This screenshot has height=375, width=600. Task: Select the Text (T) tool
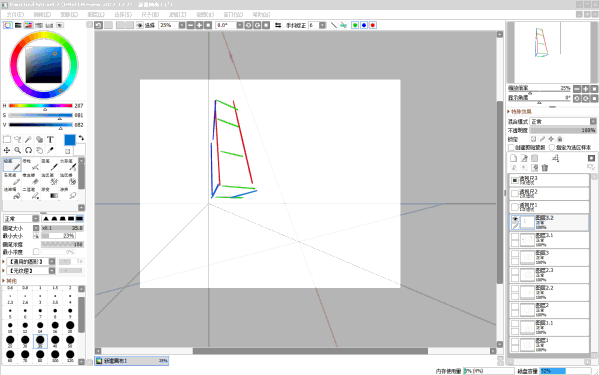click(50, 139)
